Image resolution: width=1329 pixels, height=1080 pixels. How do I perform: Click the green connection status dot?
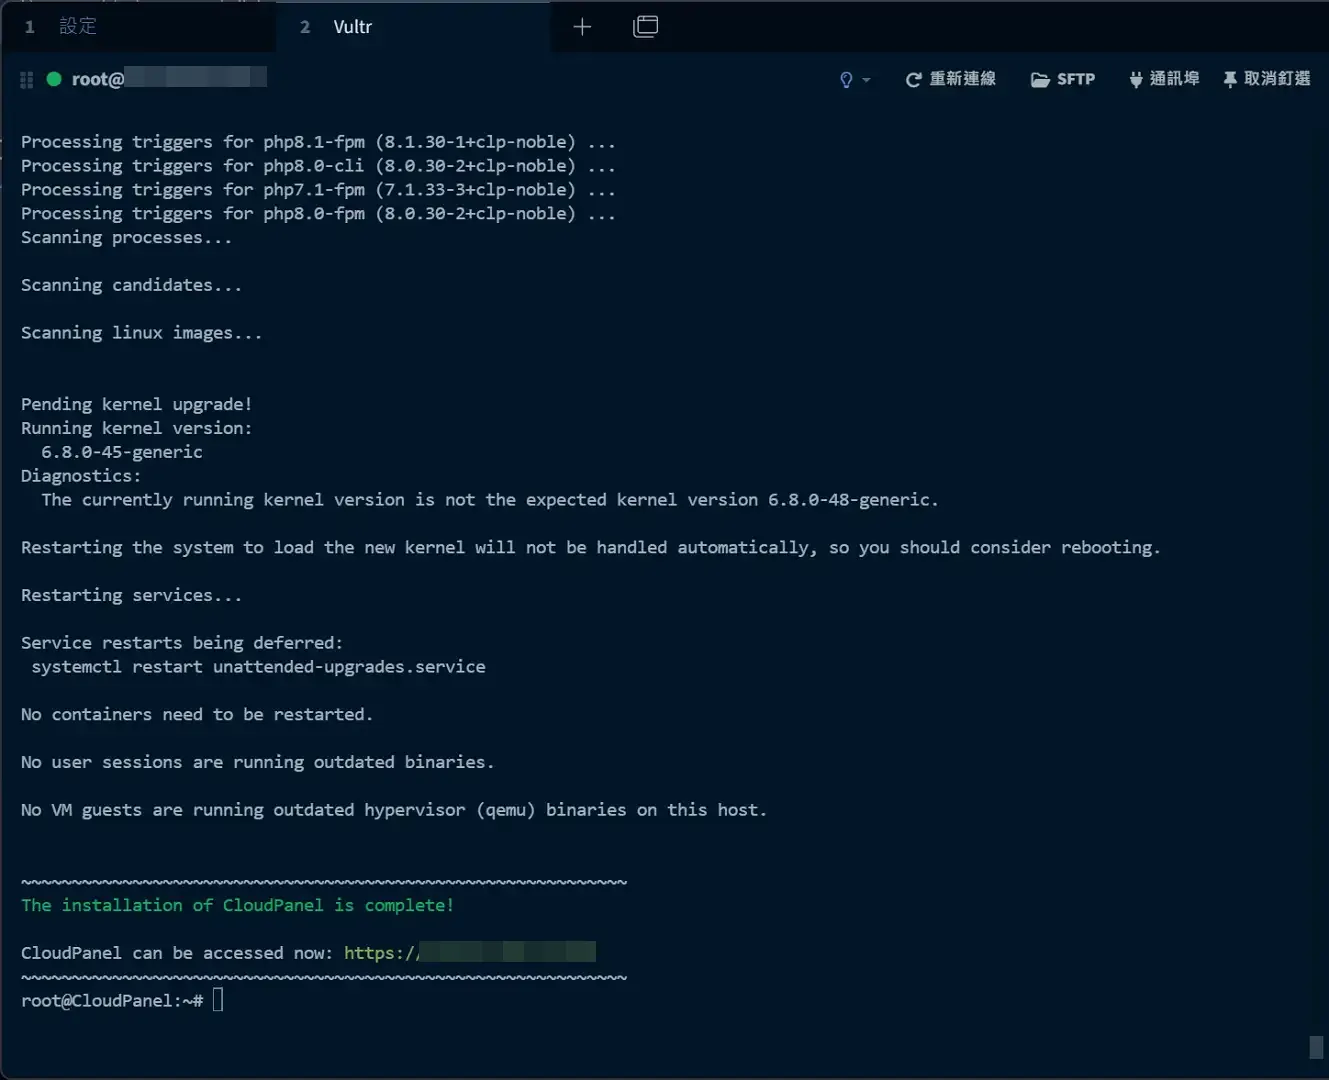pyautogui.click(x=54, y=79)
